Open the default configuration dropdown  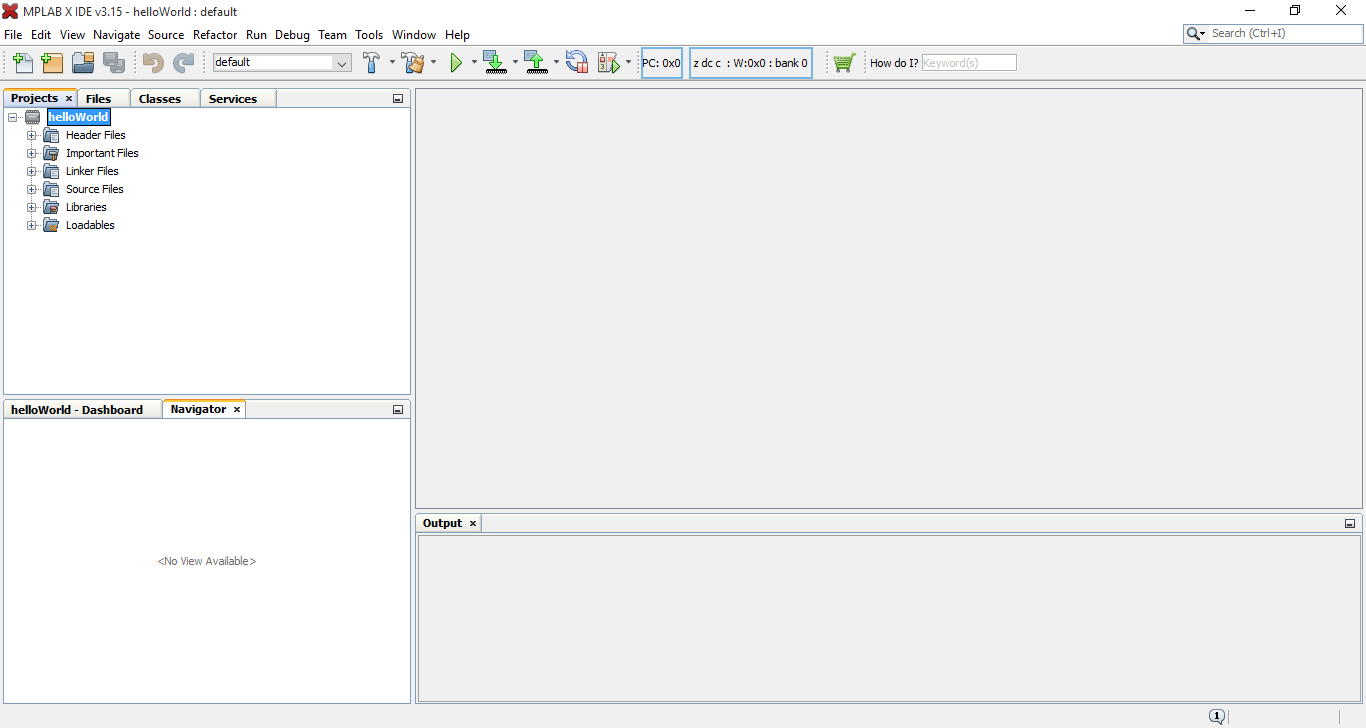coord(340,62)
